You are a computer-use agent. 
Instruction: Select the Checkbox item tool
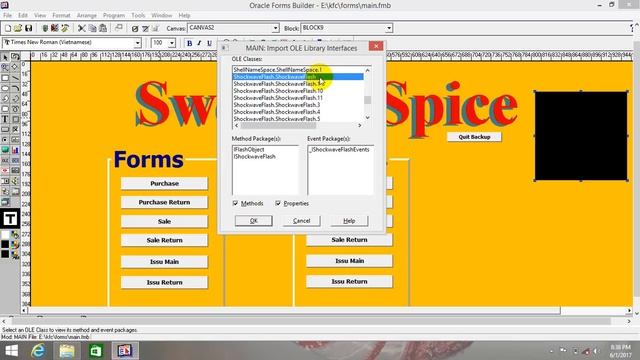tap(15, 129)
